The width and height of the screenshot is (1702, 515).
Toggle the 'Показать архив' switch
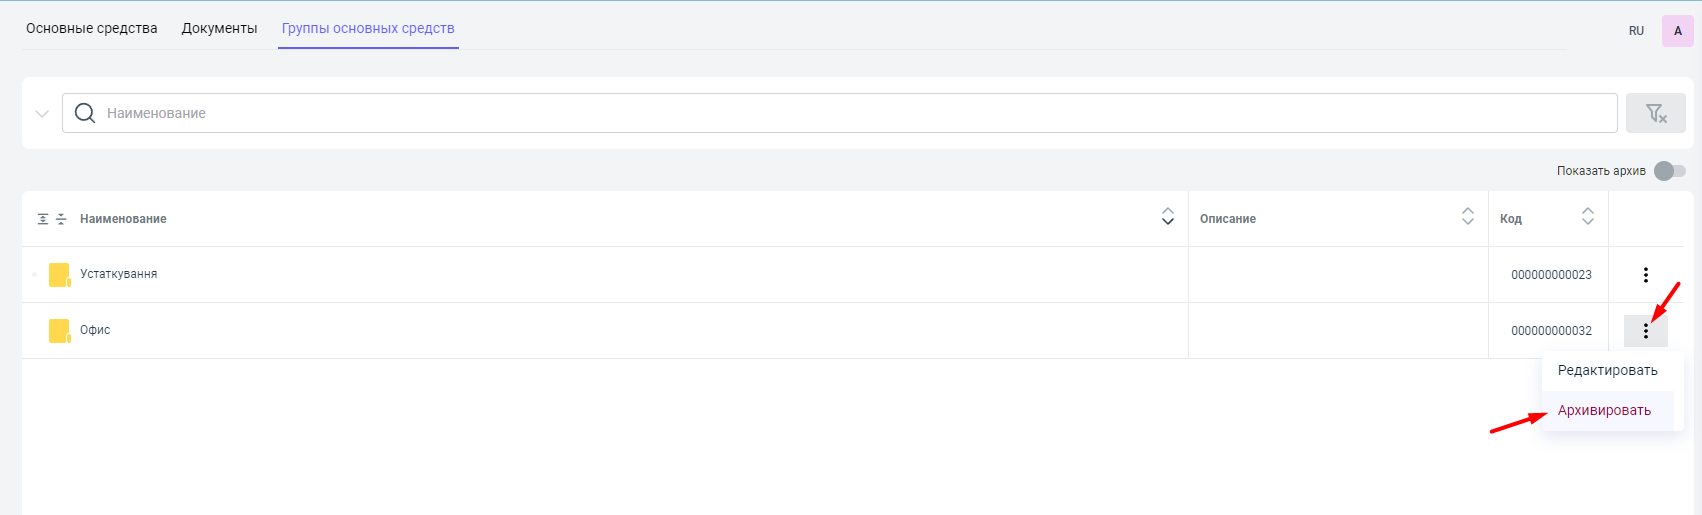[1669, 171]
